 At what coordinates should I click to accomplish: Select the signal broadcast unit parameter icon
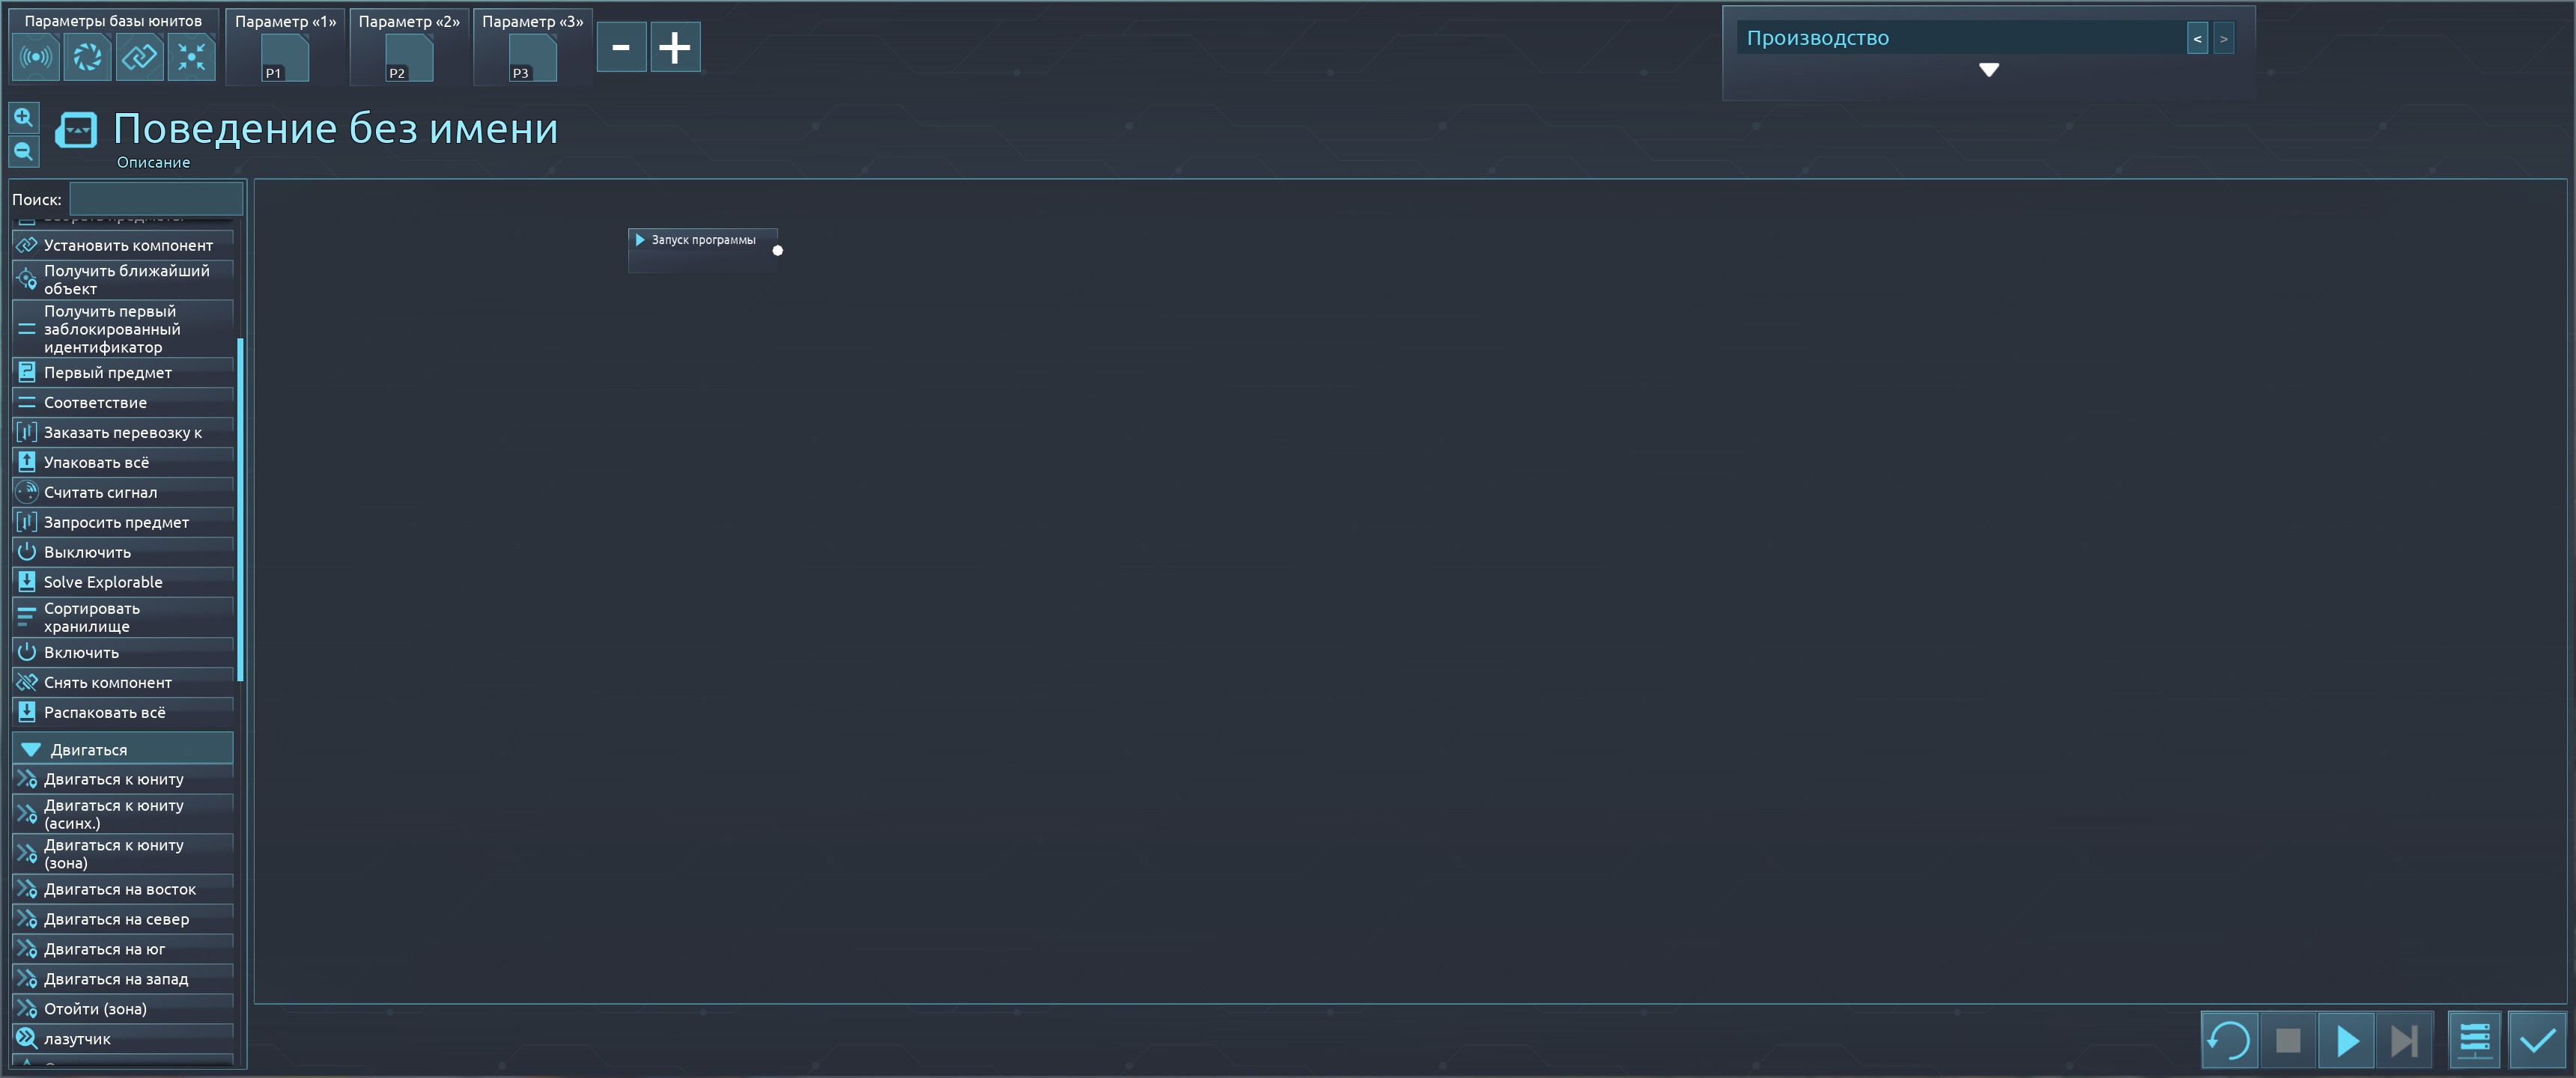(x=36, y=57)
